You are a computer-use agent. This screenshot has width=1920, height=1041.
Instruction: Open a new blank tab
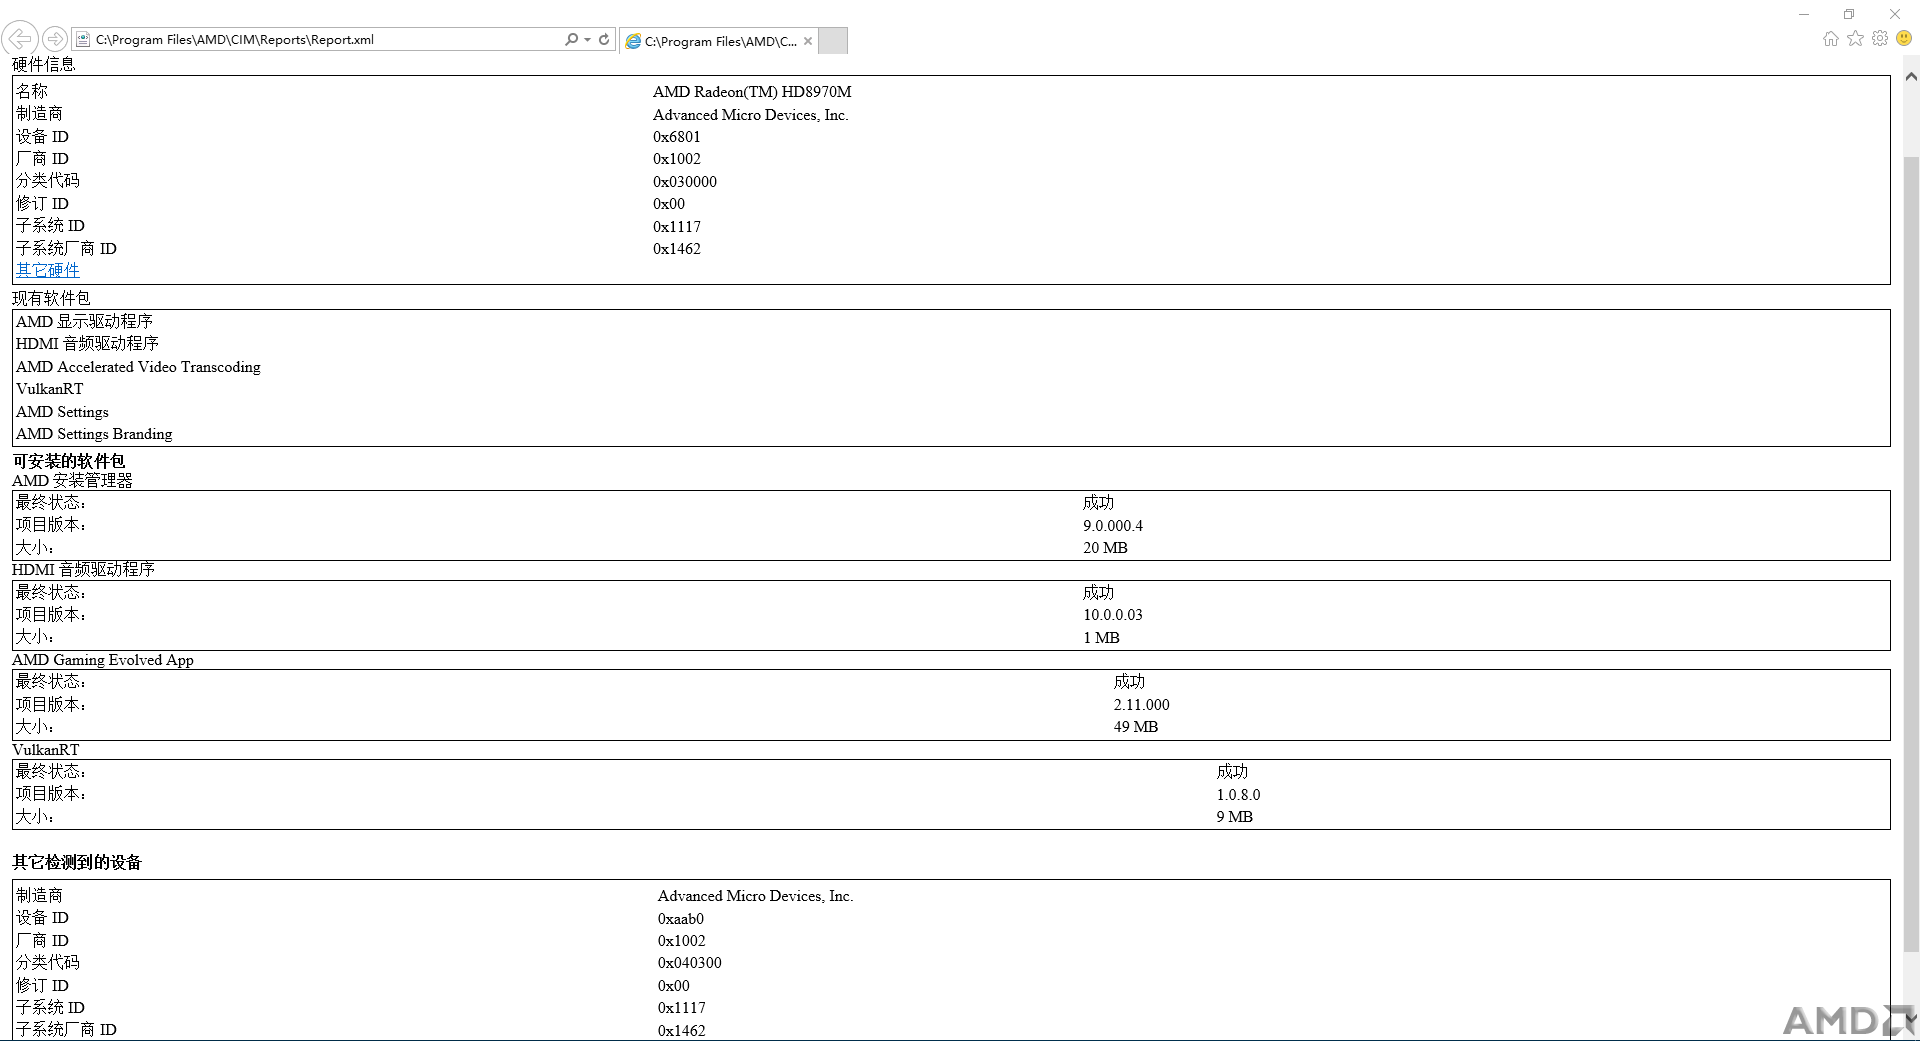[x=833, y=41]
